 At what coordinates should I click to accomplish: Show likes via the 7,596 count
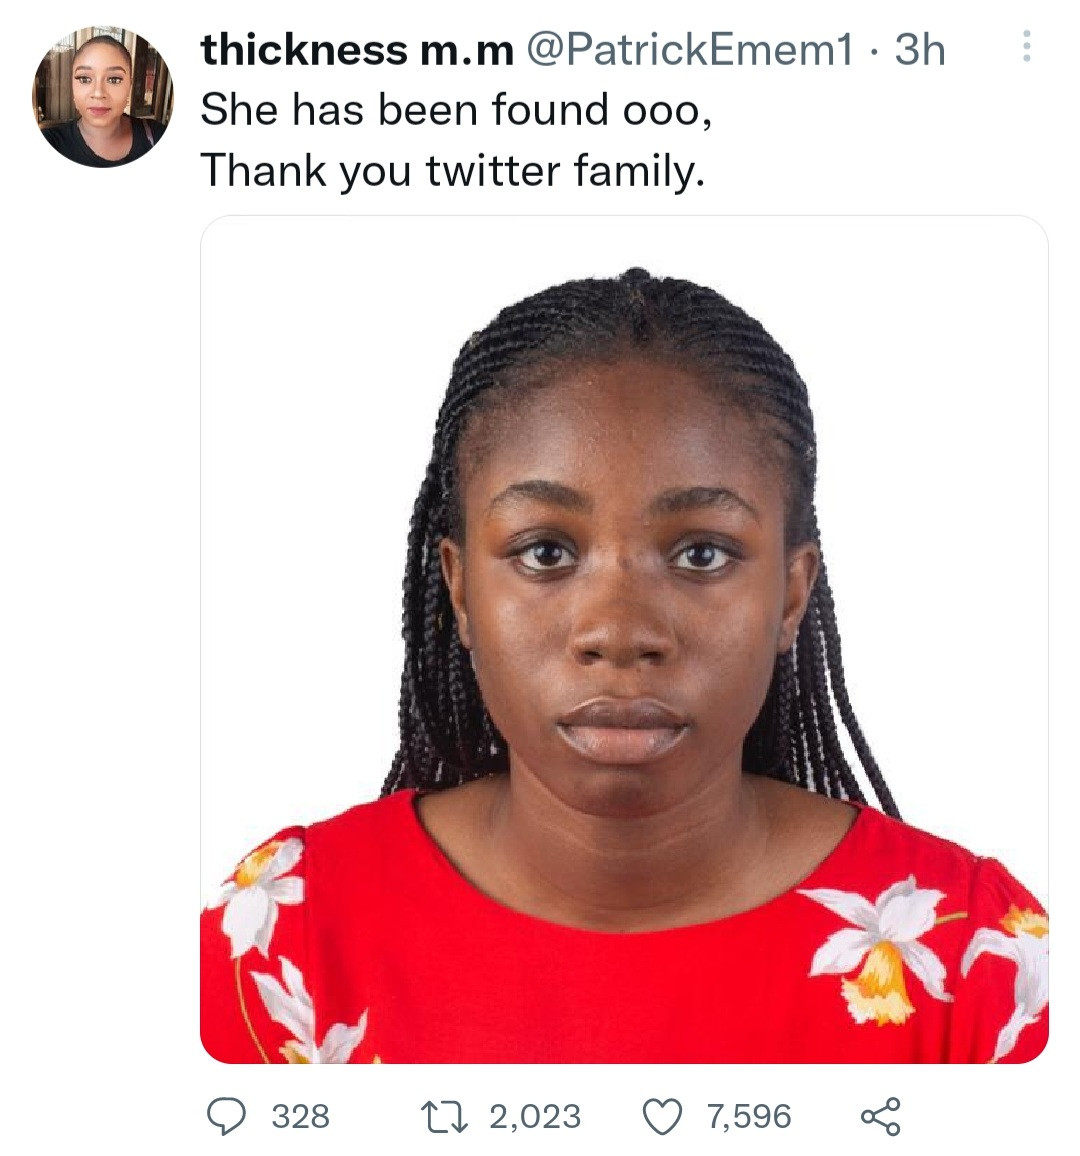coord(749,1116)
